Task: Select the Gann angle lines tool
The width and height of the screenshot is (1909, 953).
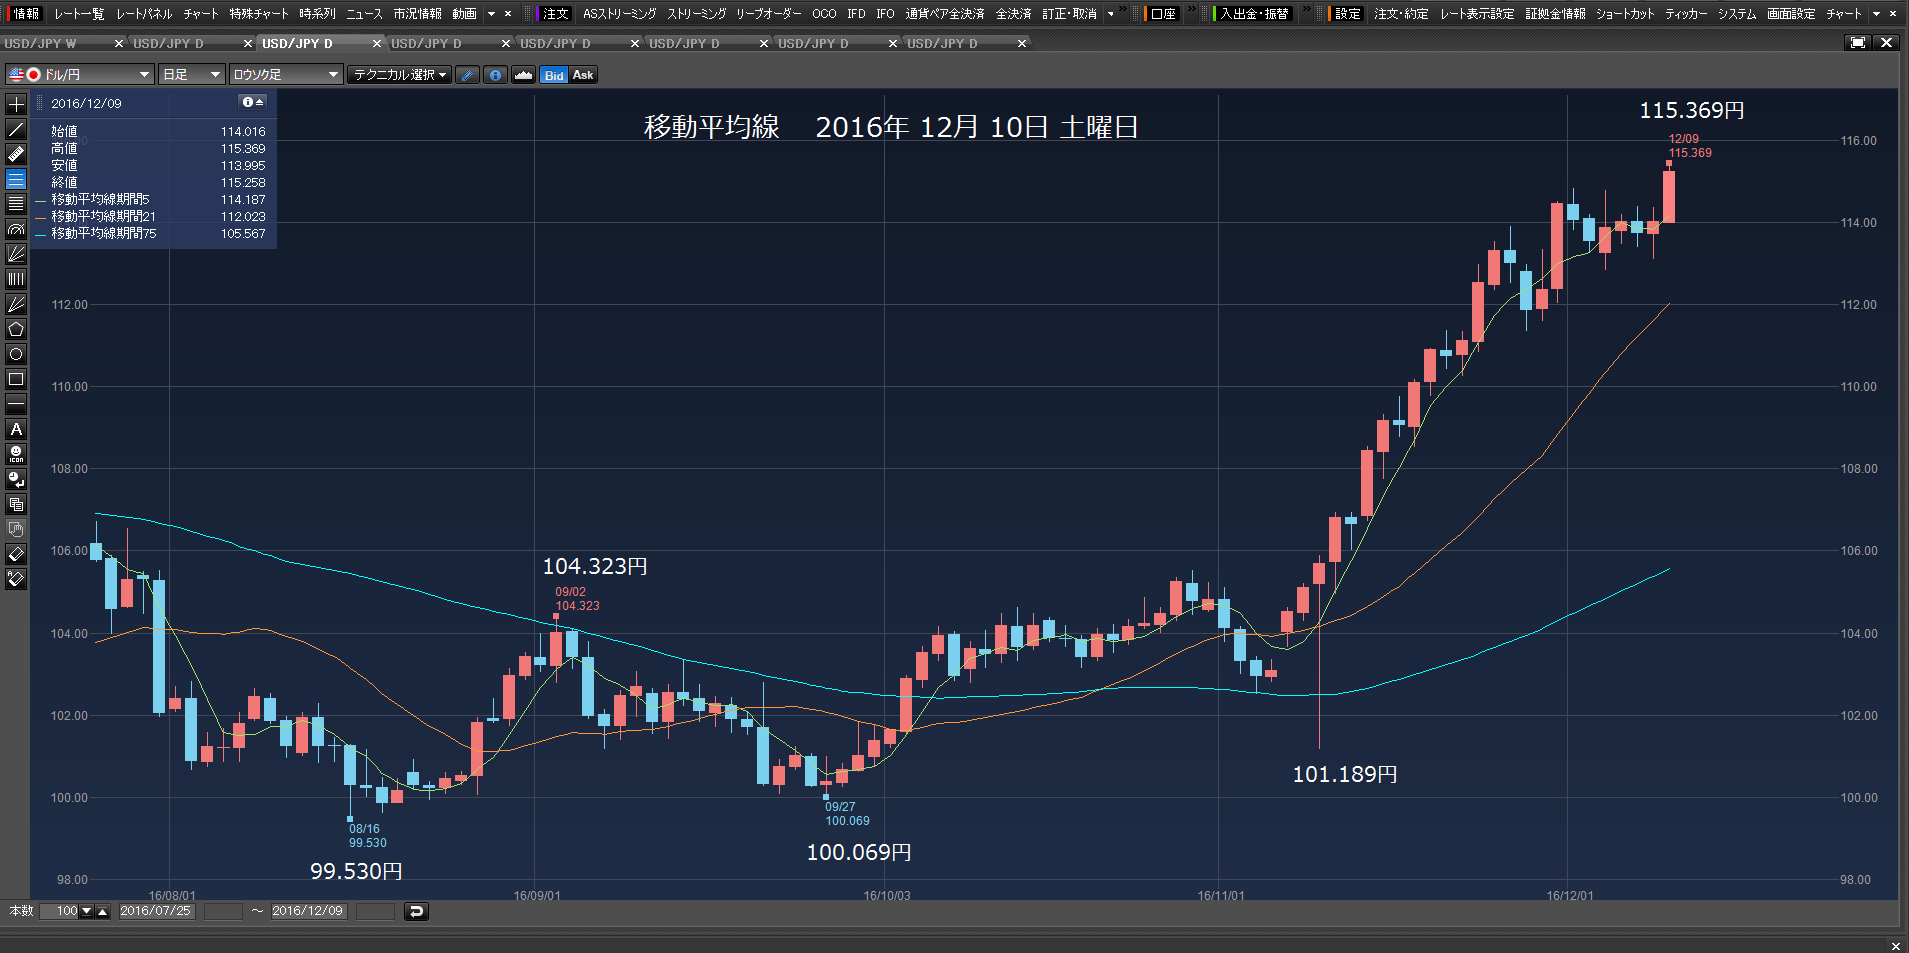Action: click(x=16, y=304)
